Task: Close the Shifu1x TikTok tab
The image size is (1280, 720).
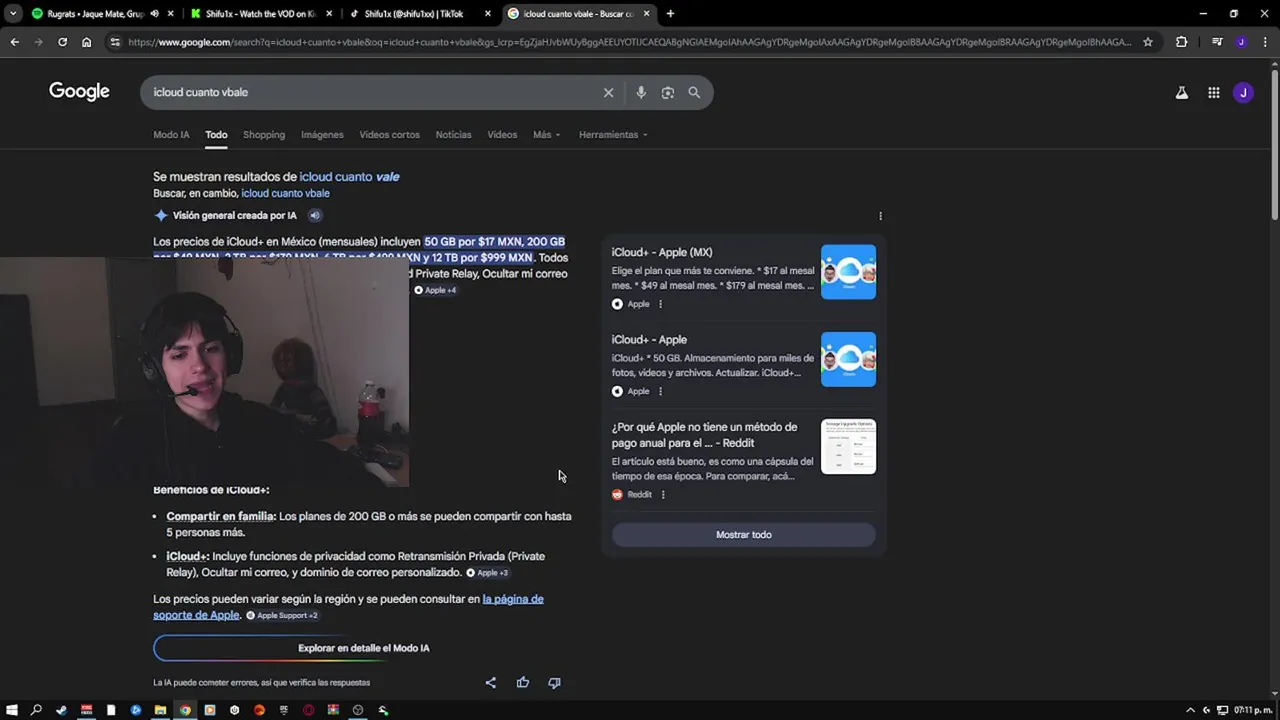Action: point(487,14)
